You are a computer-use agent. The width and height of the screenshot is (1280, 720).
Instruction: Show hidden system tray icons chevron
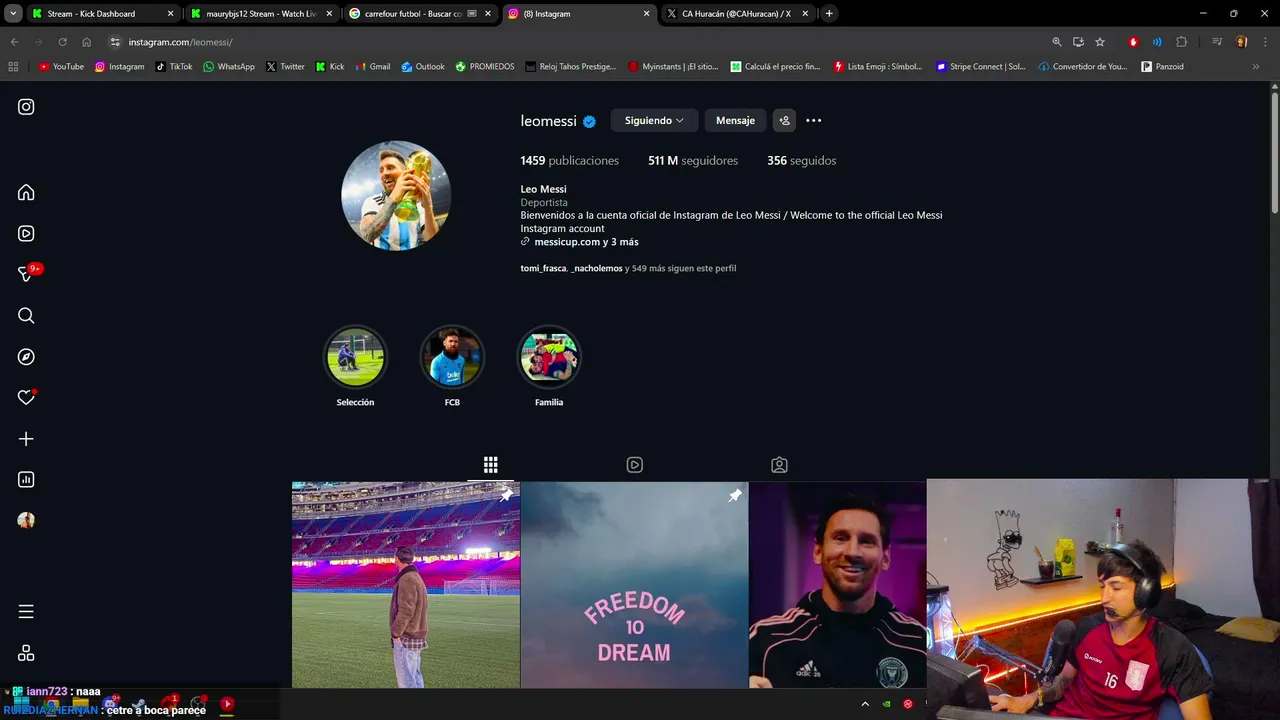click(865, 704)
